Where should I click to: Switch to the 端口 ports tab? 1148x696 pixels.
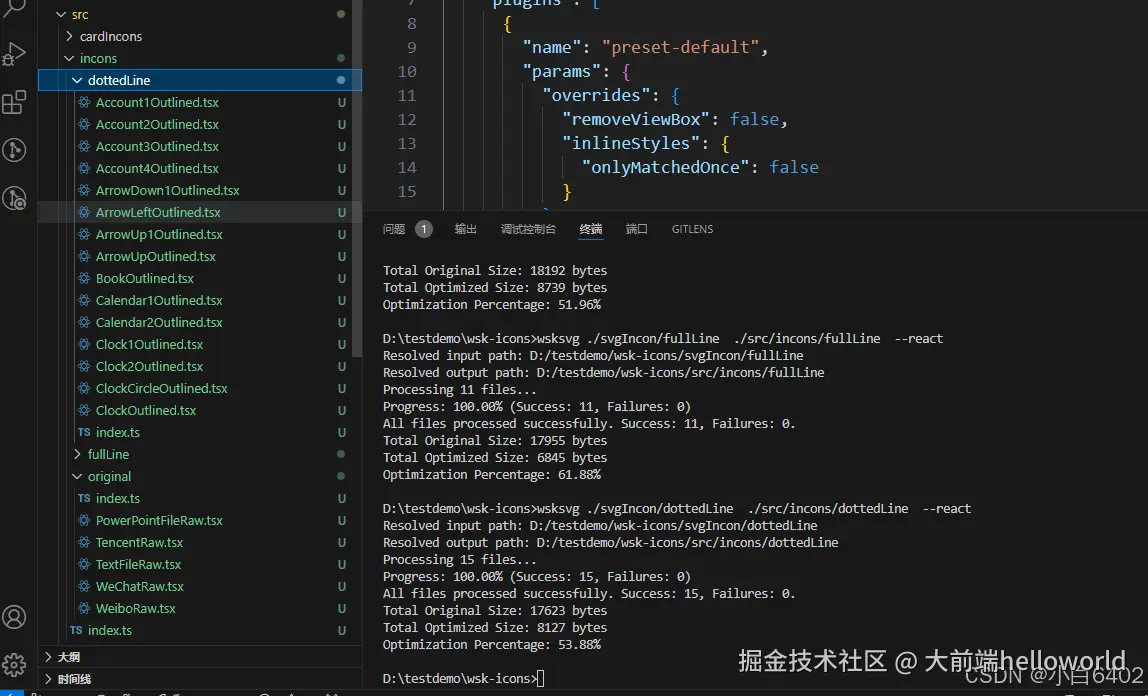pos(636,229)
